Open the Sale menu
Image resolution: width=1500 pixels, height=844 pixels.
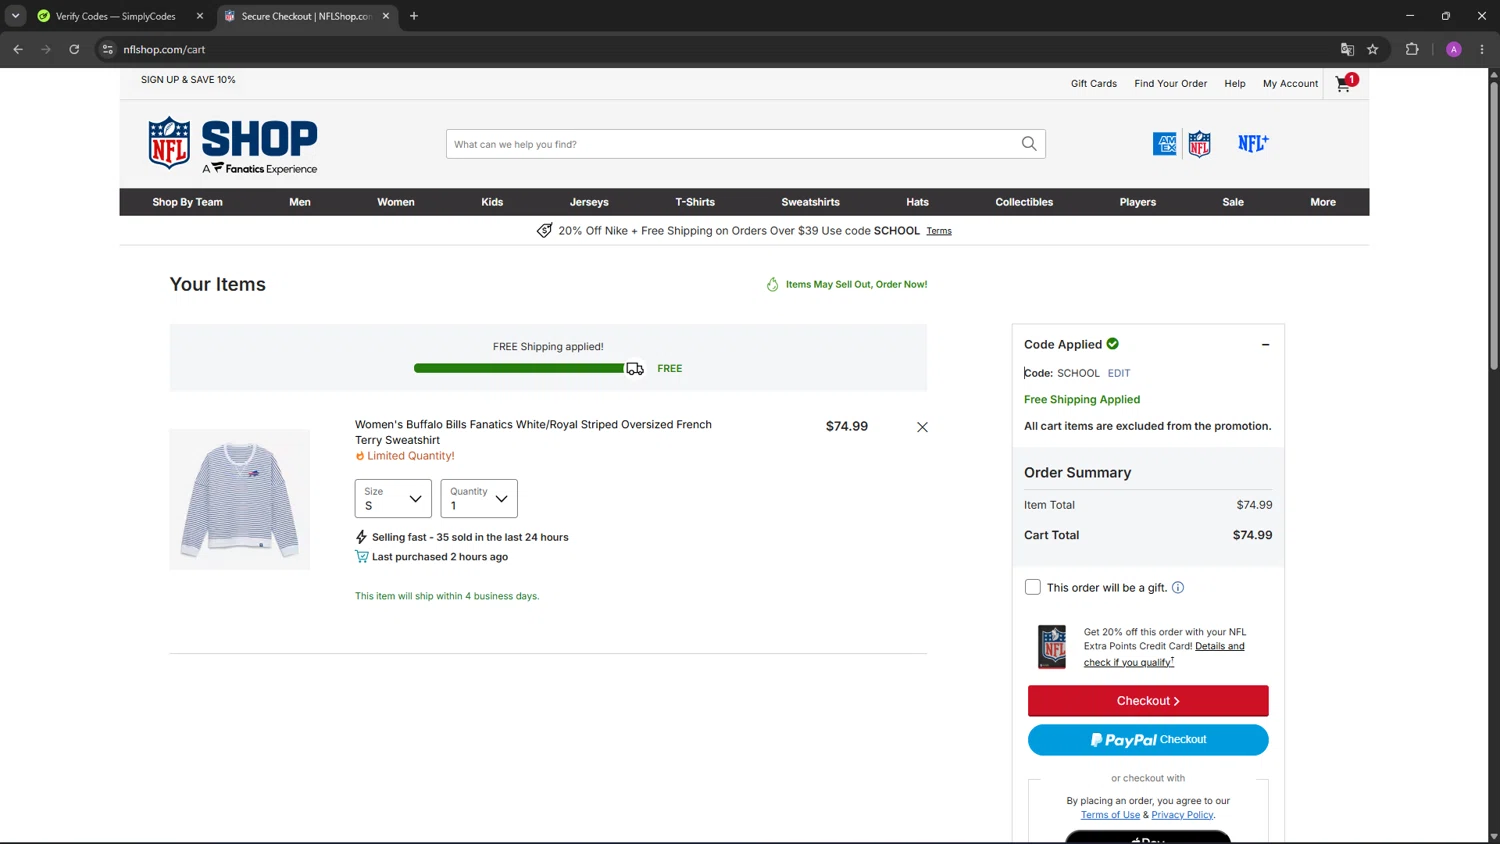pos(1233,202)
